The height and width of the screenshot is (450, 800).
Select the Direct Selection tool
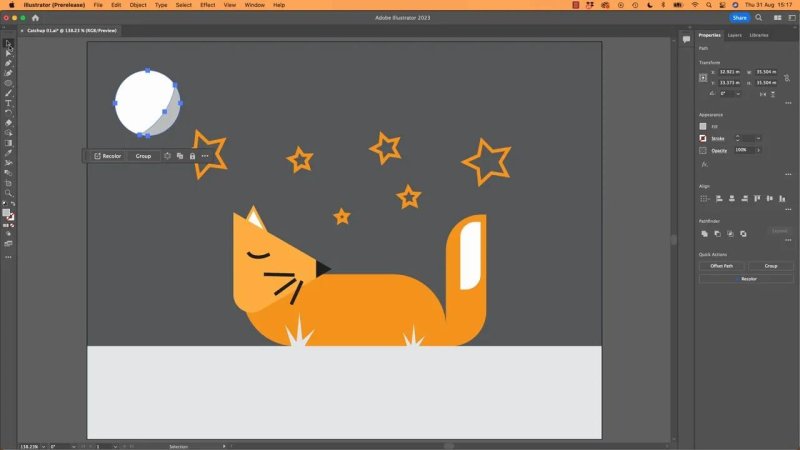(x=8, y=54)
